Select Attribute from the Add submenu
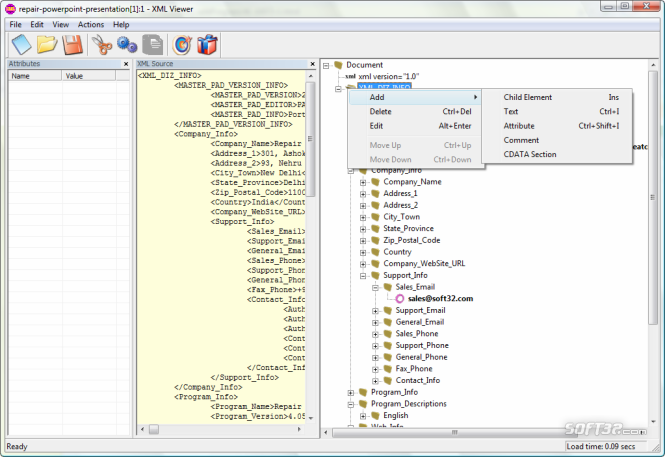 pos(556,126)
